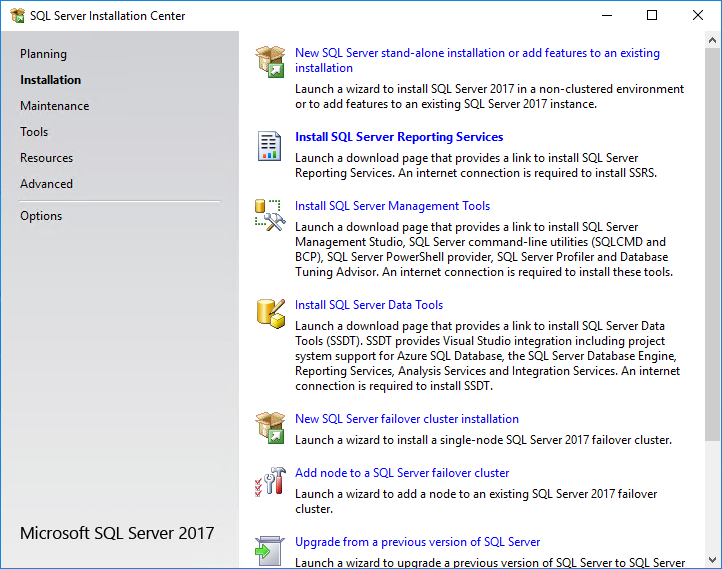Click the Management Tools wrench icon

pos(270,215)
